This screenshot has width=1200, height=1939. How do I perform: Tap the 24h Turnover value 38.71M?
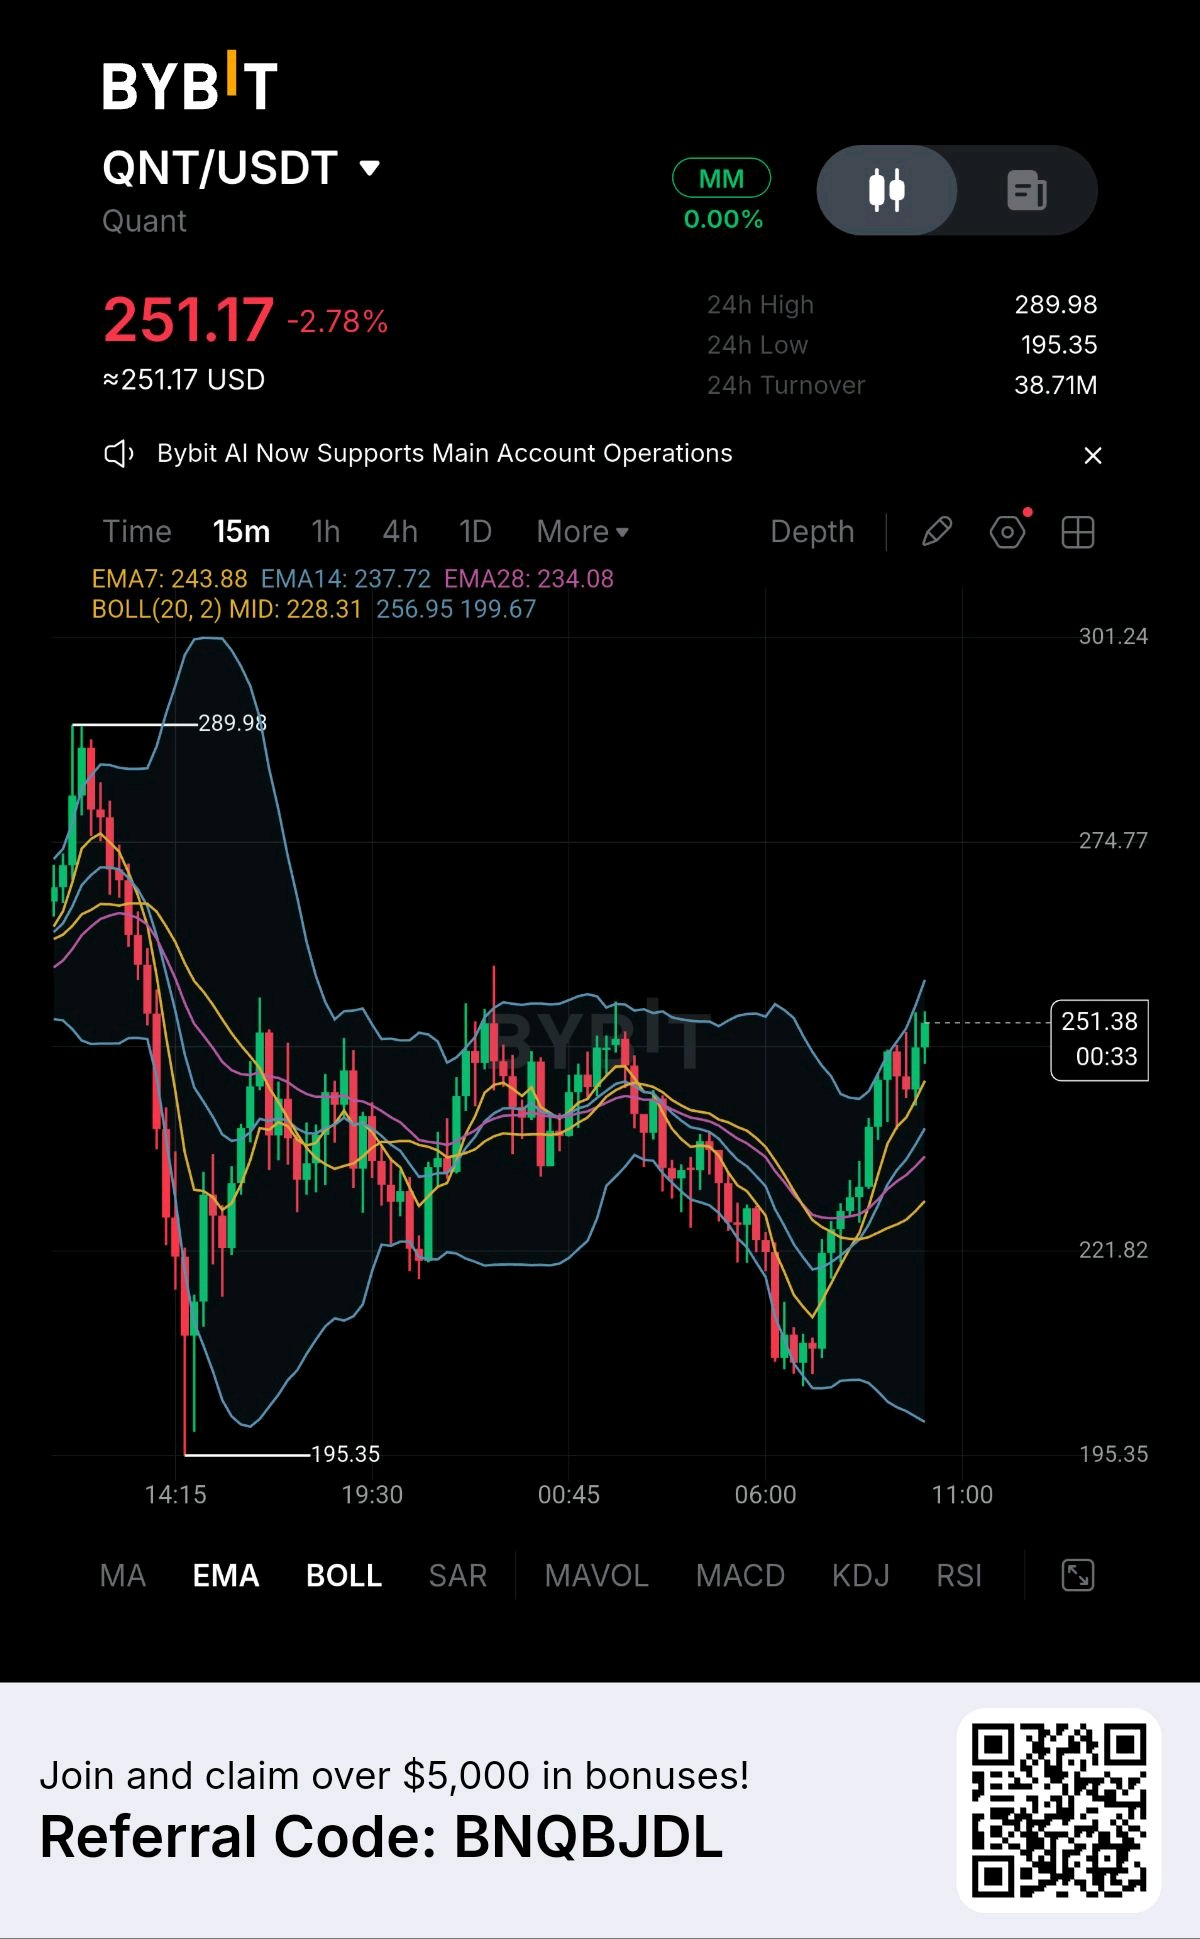tap(1056, 385)
